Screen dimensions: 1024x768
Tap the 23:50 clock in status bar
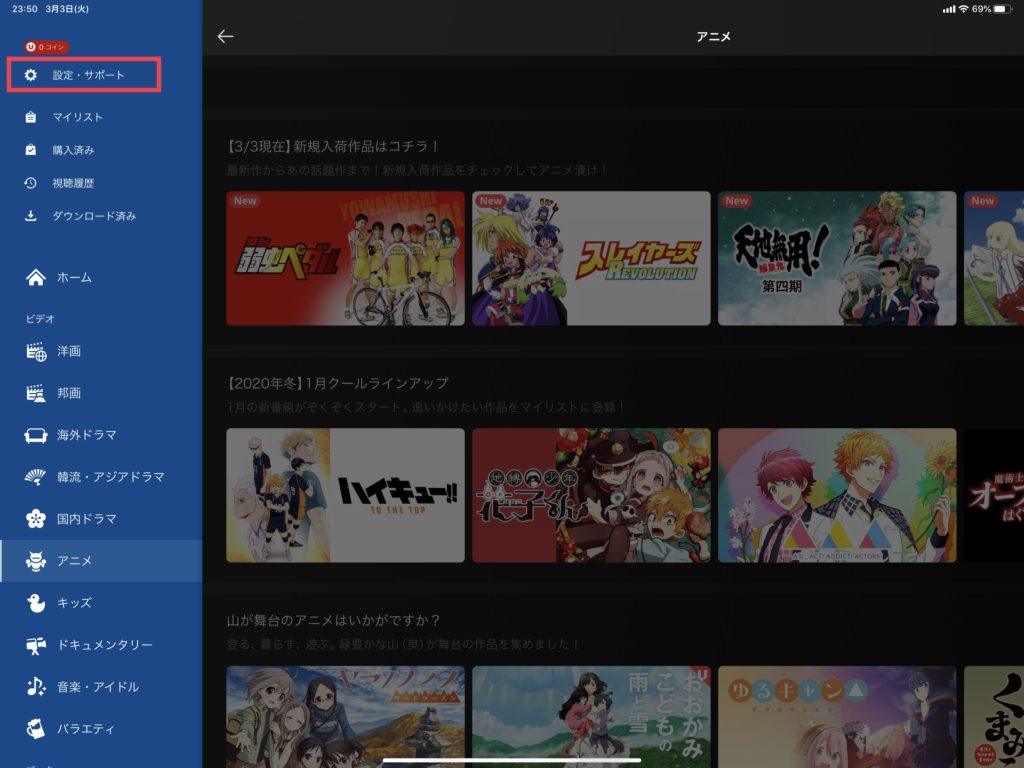[25, 9]
